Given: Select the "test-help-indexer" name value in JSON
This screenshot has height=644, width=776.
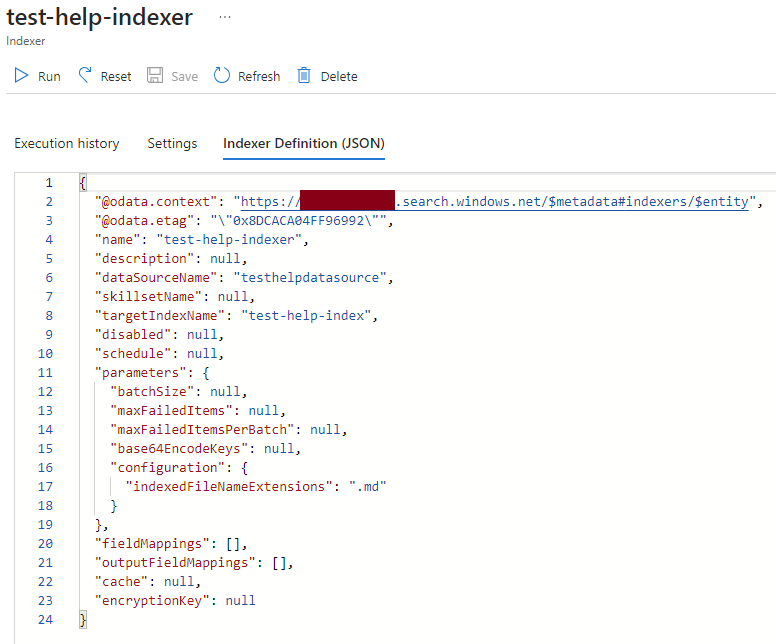Looking at the screenshot, I should (229, 240).
